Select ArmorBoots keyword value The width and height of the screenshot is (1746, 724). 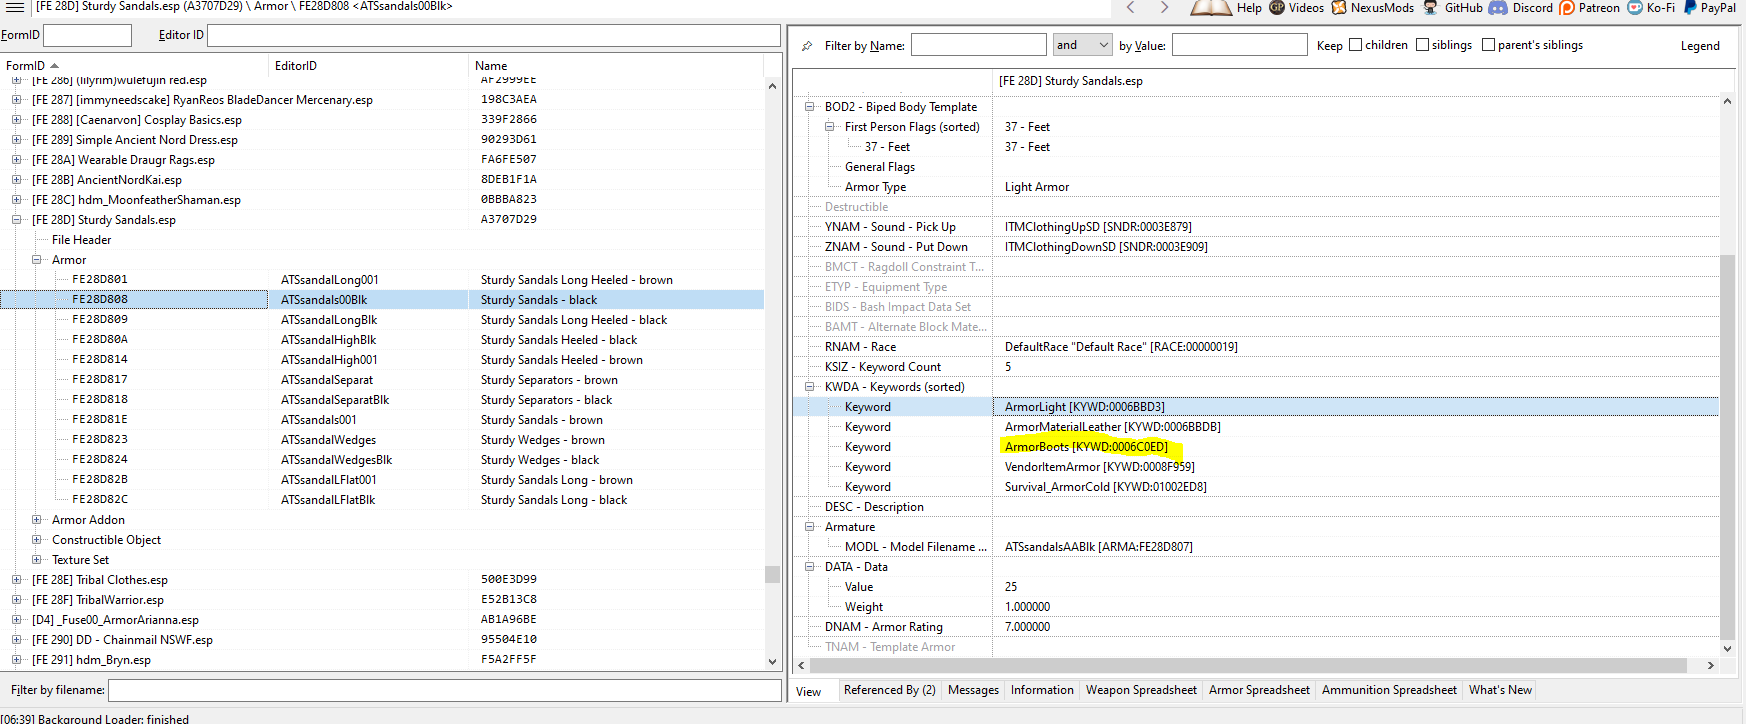pyautogui.click(x=1086, y=447)
